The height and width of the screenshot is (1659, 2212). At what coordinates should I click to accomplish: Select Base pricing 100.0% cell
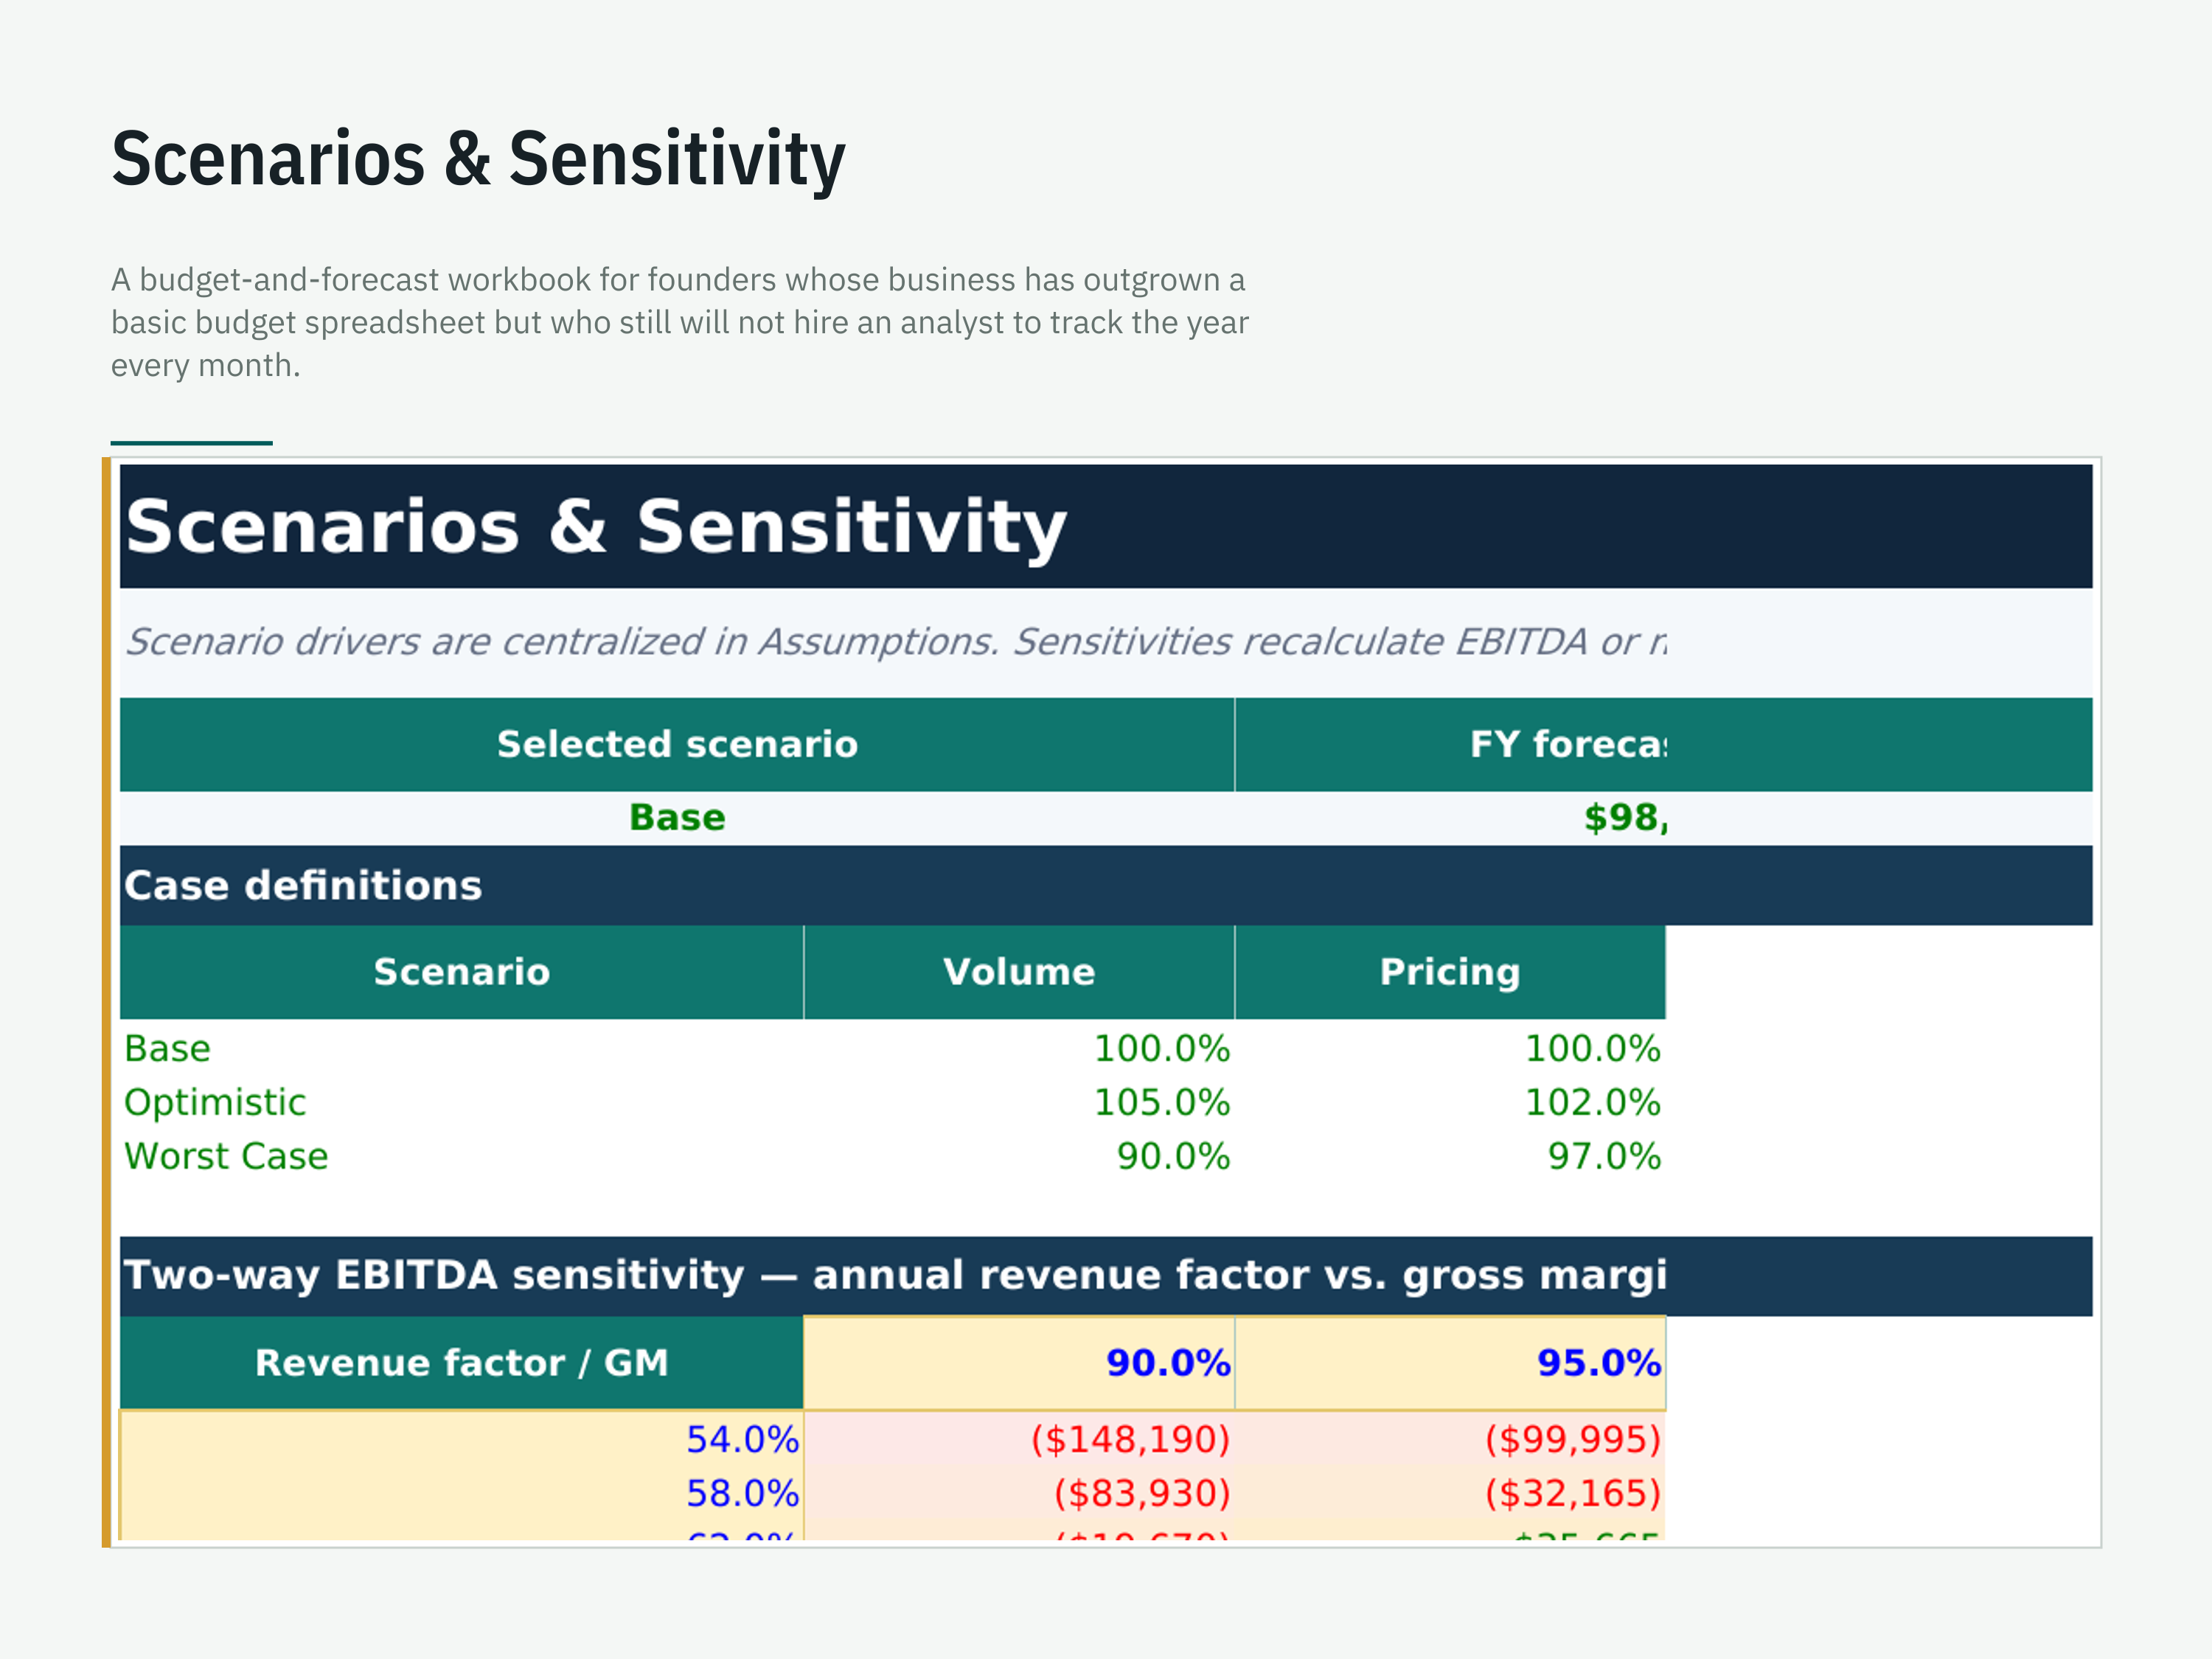(1451, 1048)
